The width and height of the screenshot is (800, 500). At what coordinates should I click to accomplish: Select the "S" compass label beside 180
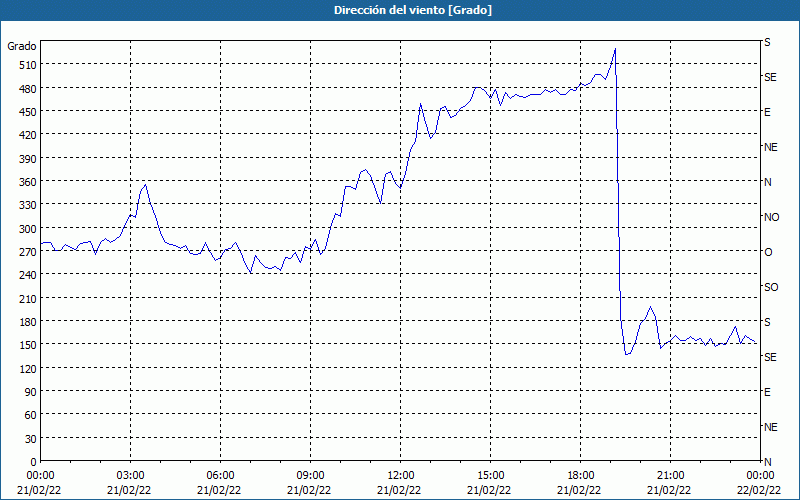pyautogui.click(x=767, y=322)
